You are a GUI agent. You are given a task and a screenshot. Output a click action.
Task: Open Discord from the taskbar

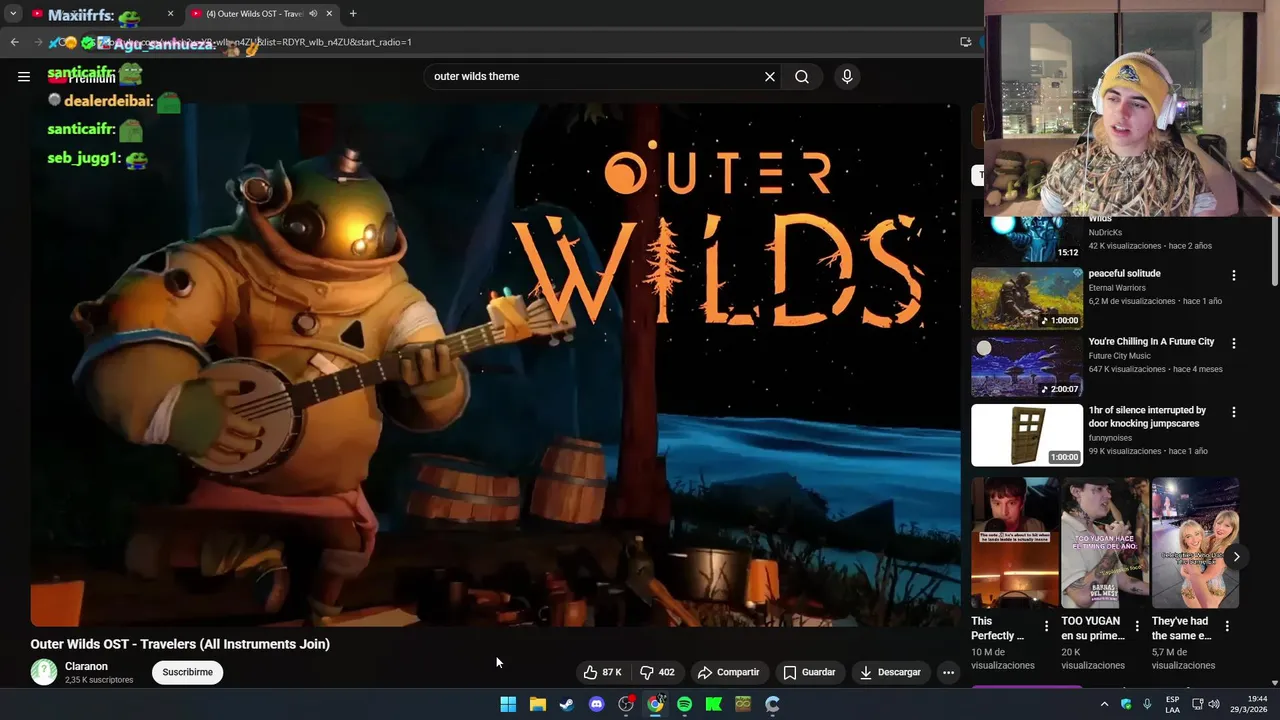click(597, 704)
